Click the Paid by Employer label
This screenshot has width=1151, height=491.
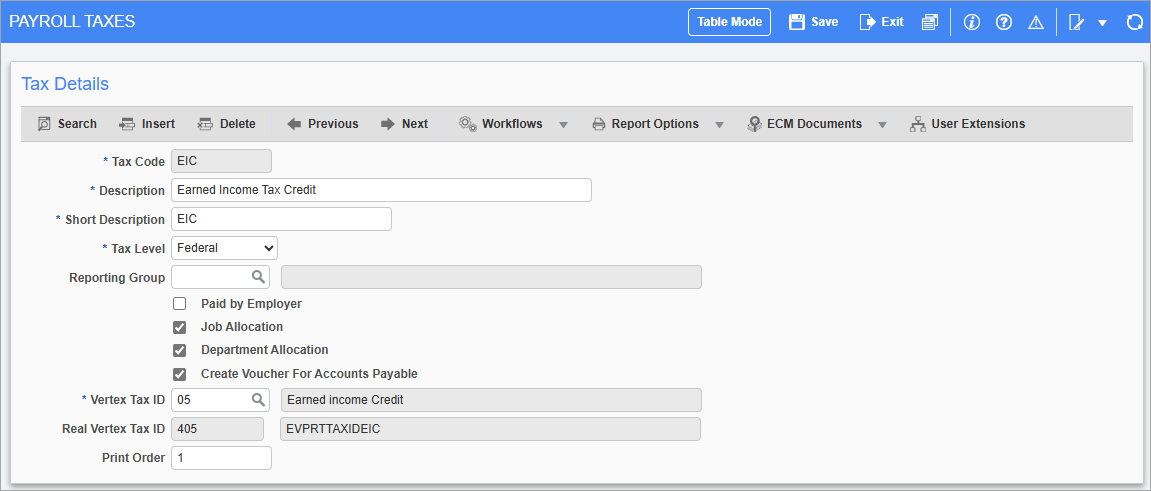251,304
